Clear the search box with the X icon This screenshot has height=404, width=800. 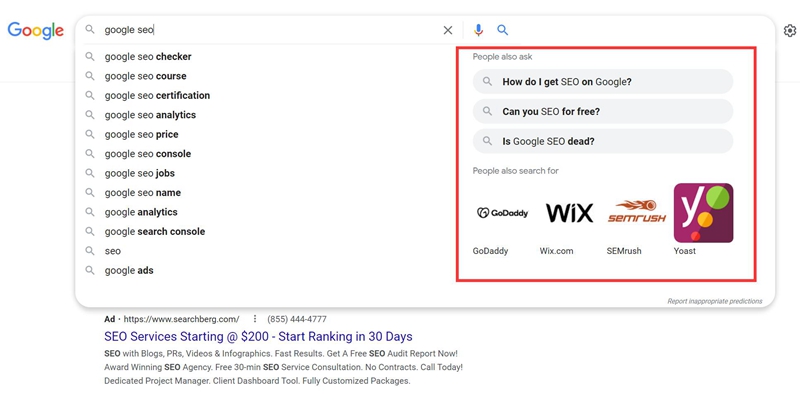pyautogui.click(x=448, y=30)
